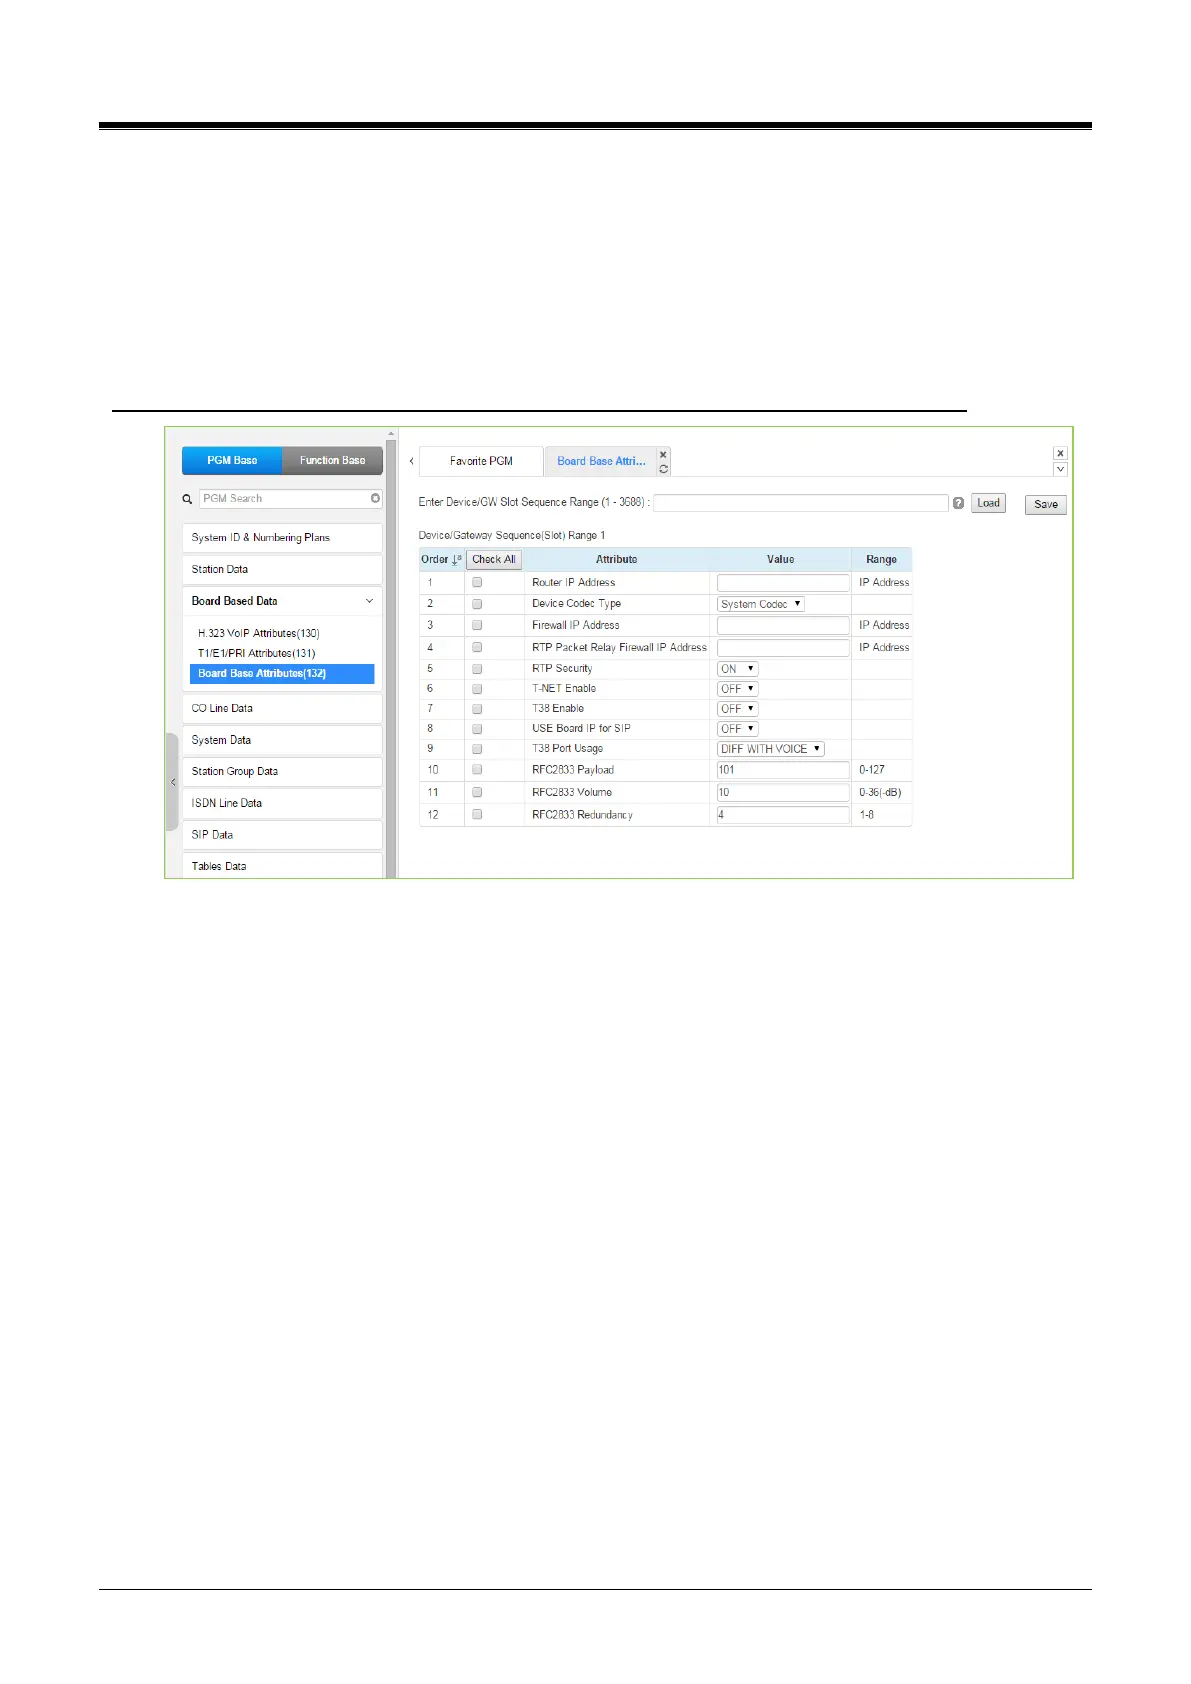Open the Favorite PGM tab

pos(481,461)
